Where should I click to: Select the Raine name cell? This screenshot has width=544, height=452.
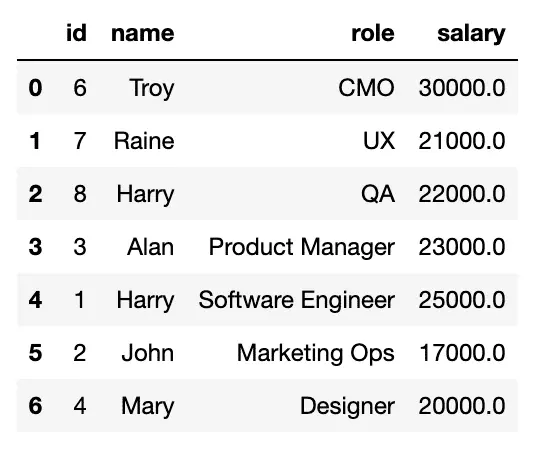point(144,141)
